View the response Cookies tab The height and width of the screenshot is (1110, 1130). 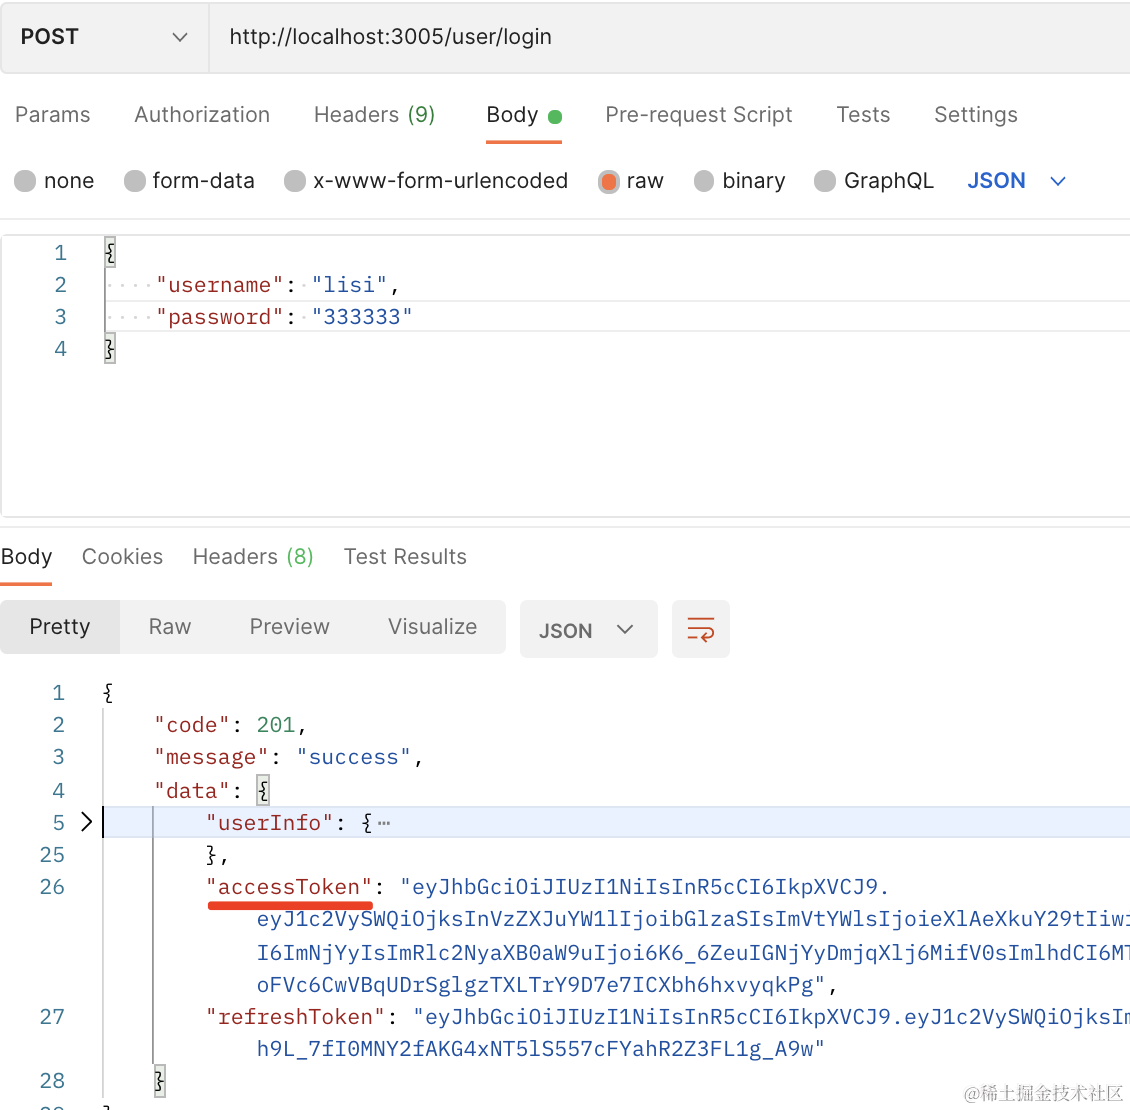(x=122, y=557)
